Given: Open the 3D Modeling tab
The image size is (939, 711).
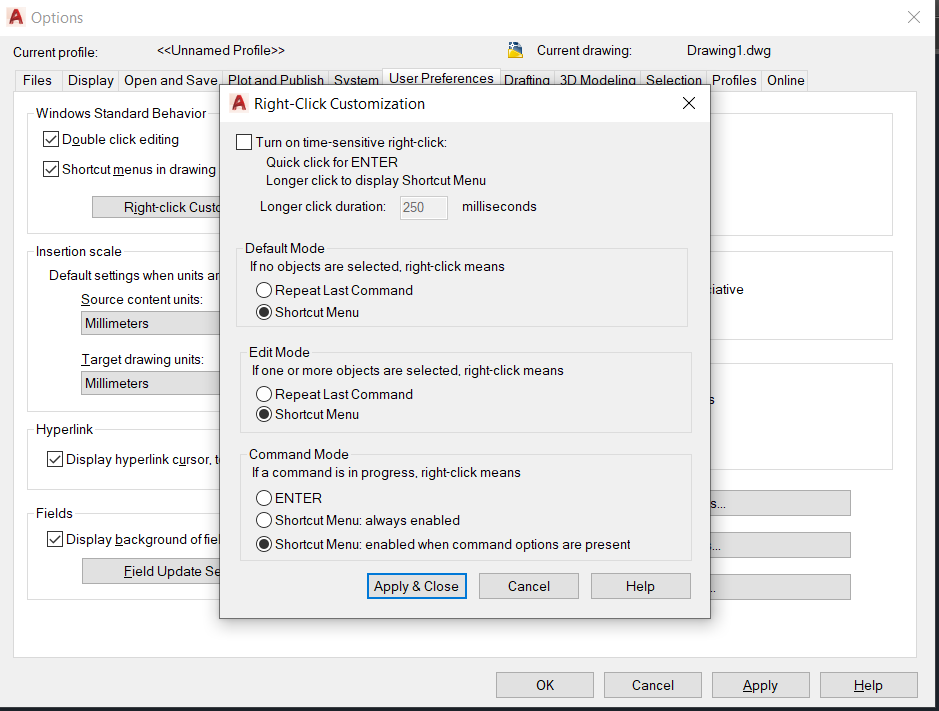Looking at the screenshot, I should pyautogui.click(x=598, y=80).
